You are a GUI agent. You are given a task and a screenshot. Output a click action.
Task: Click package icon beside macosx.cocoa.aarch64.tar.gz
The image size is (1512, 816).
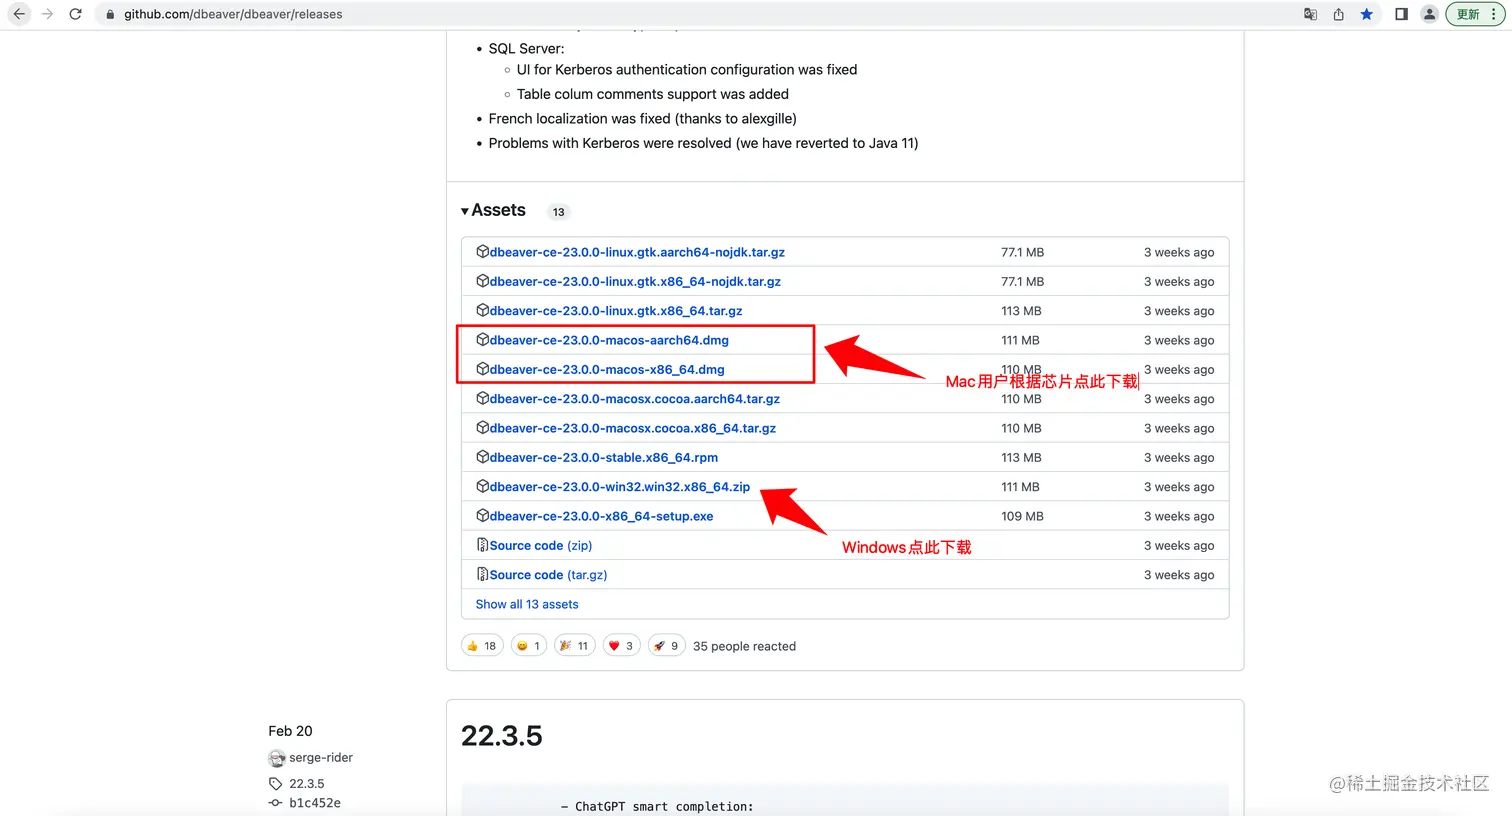(x=483, y=398)
